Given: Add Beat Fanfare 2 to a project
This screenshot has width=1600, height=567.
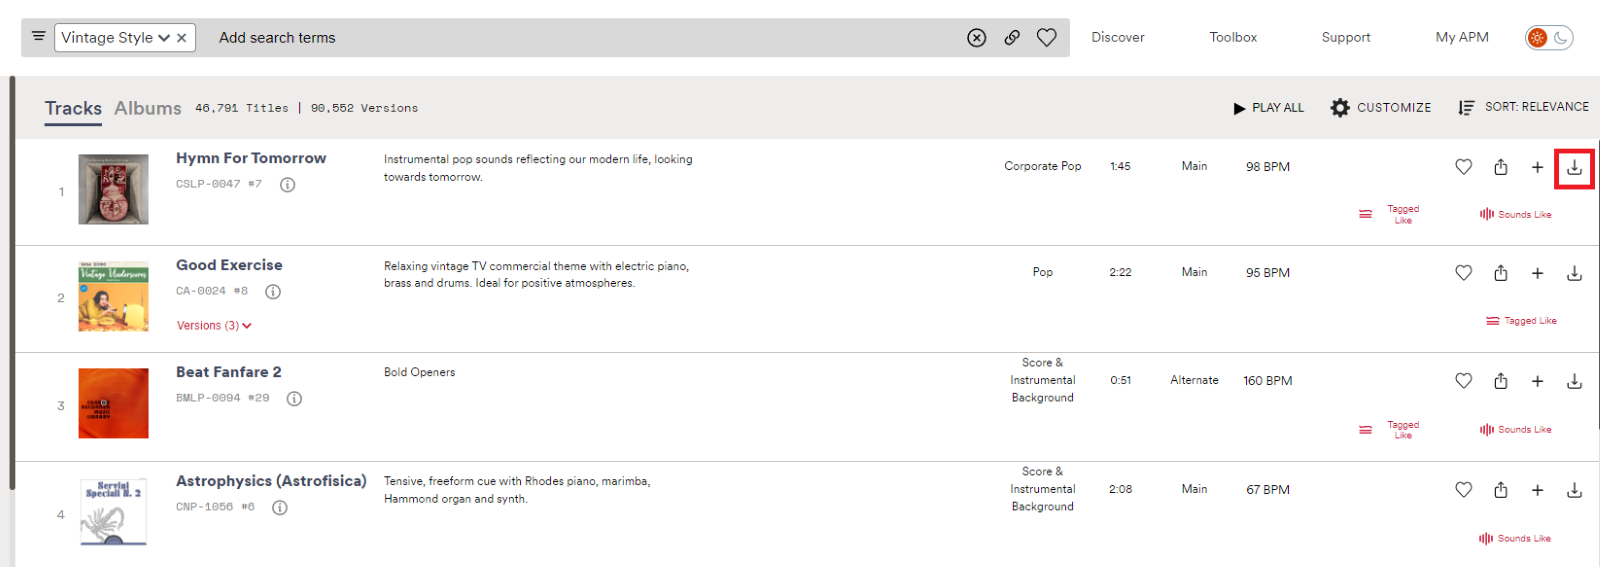Looking at the screenshot, I should [x=1538, y=381].
